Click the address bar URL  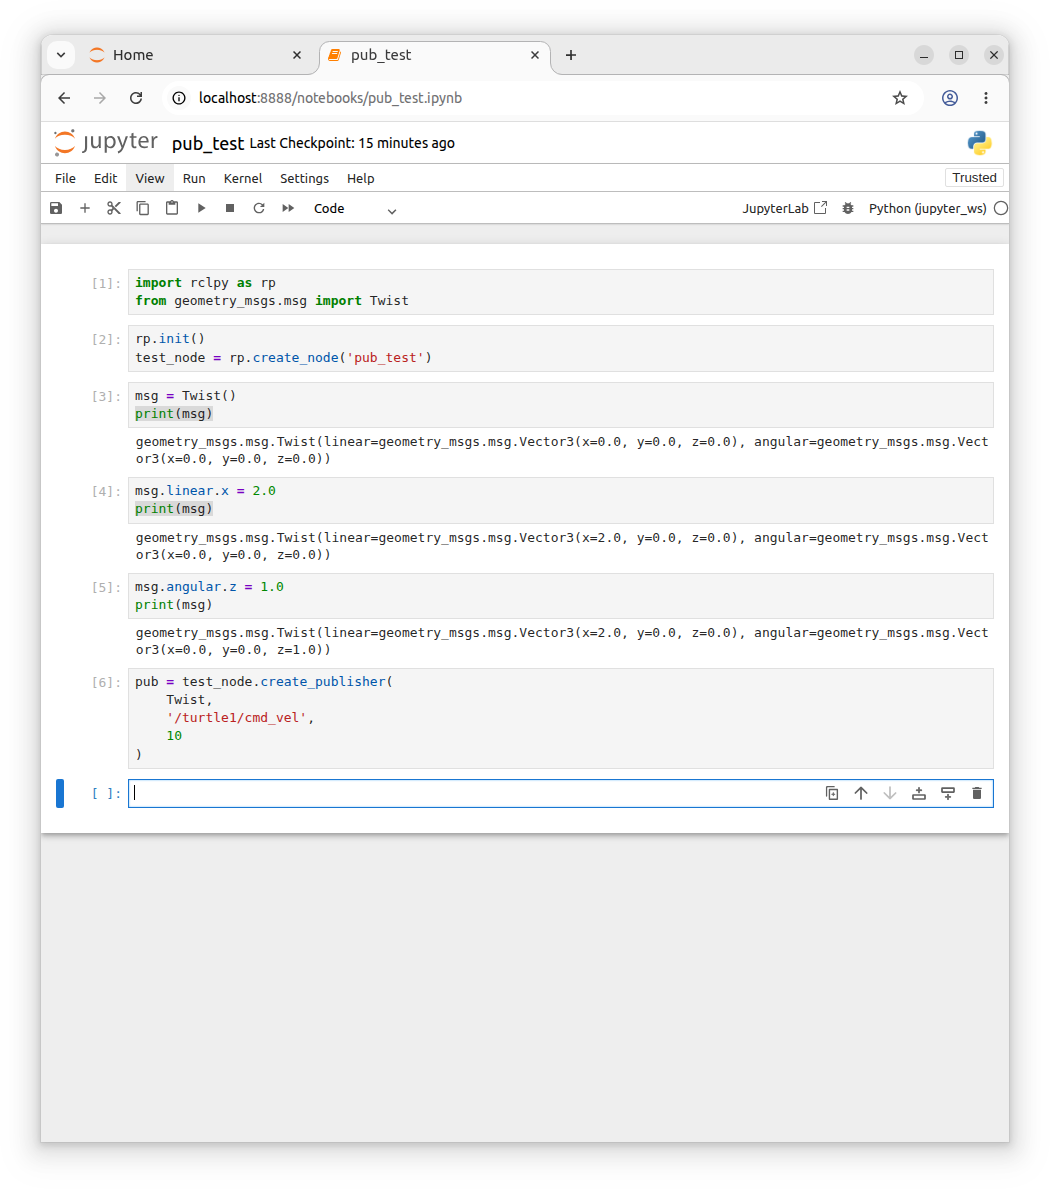(330, 98)
